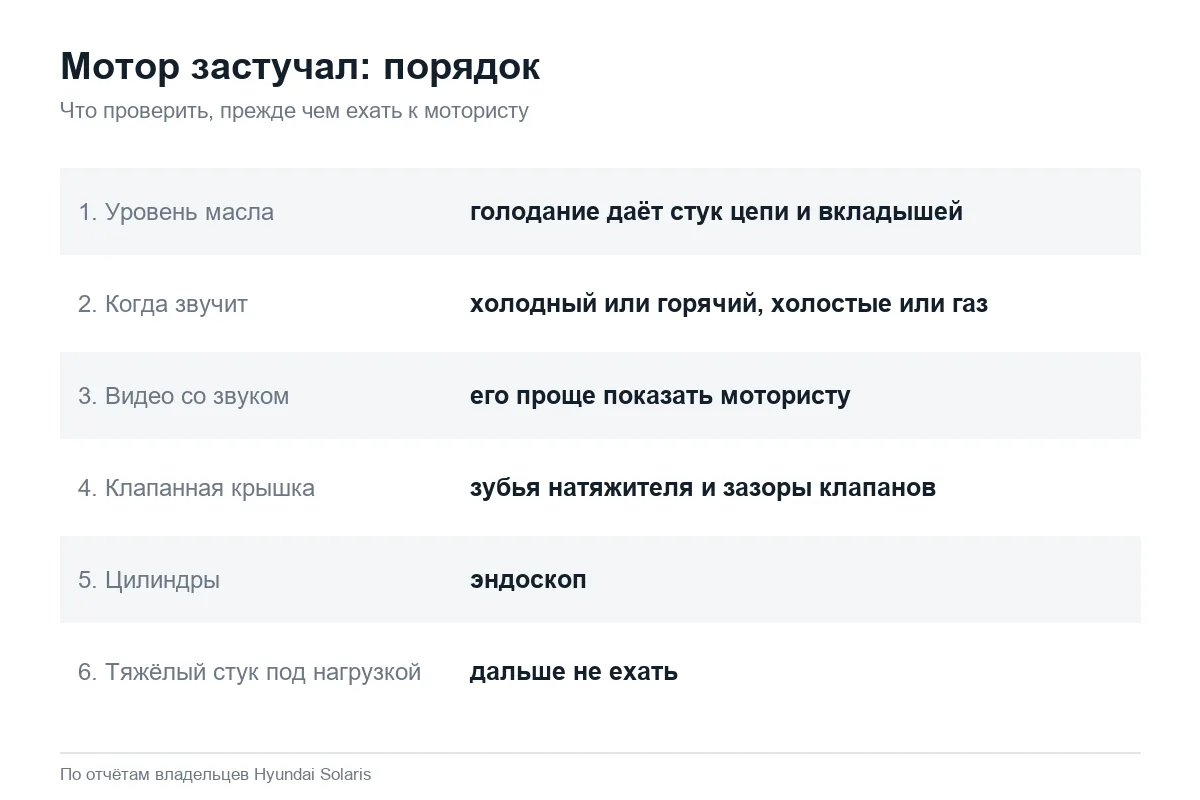The width and height of the screenshot is (1200, 800).
Task: Click the heading 'Мотор застучал: порядок'
Action: (300, 66)
